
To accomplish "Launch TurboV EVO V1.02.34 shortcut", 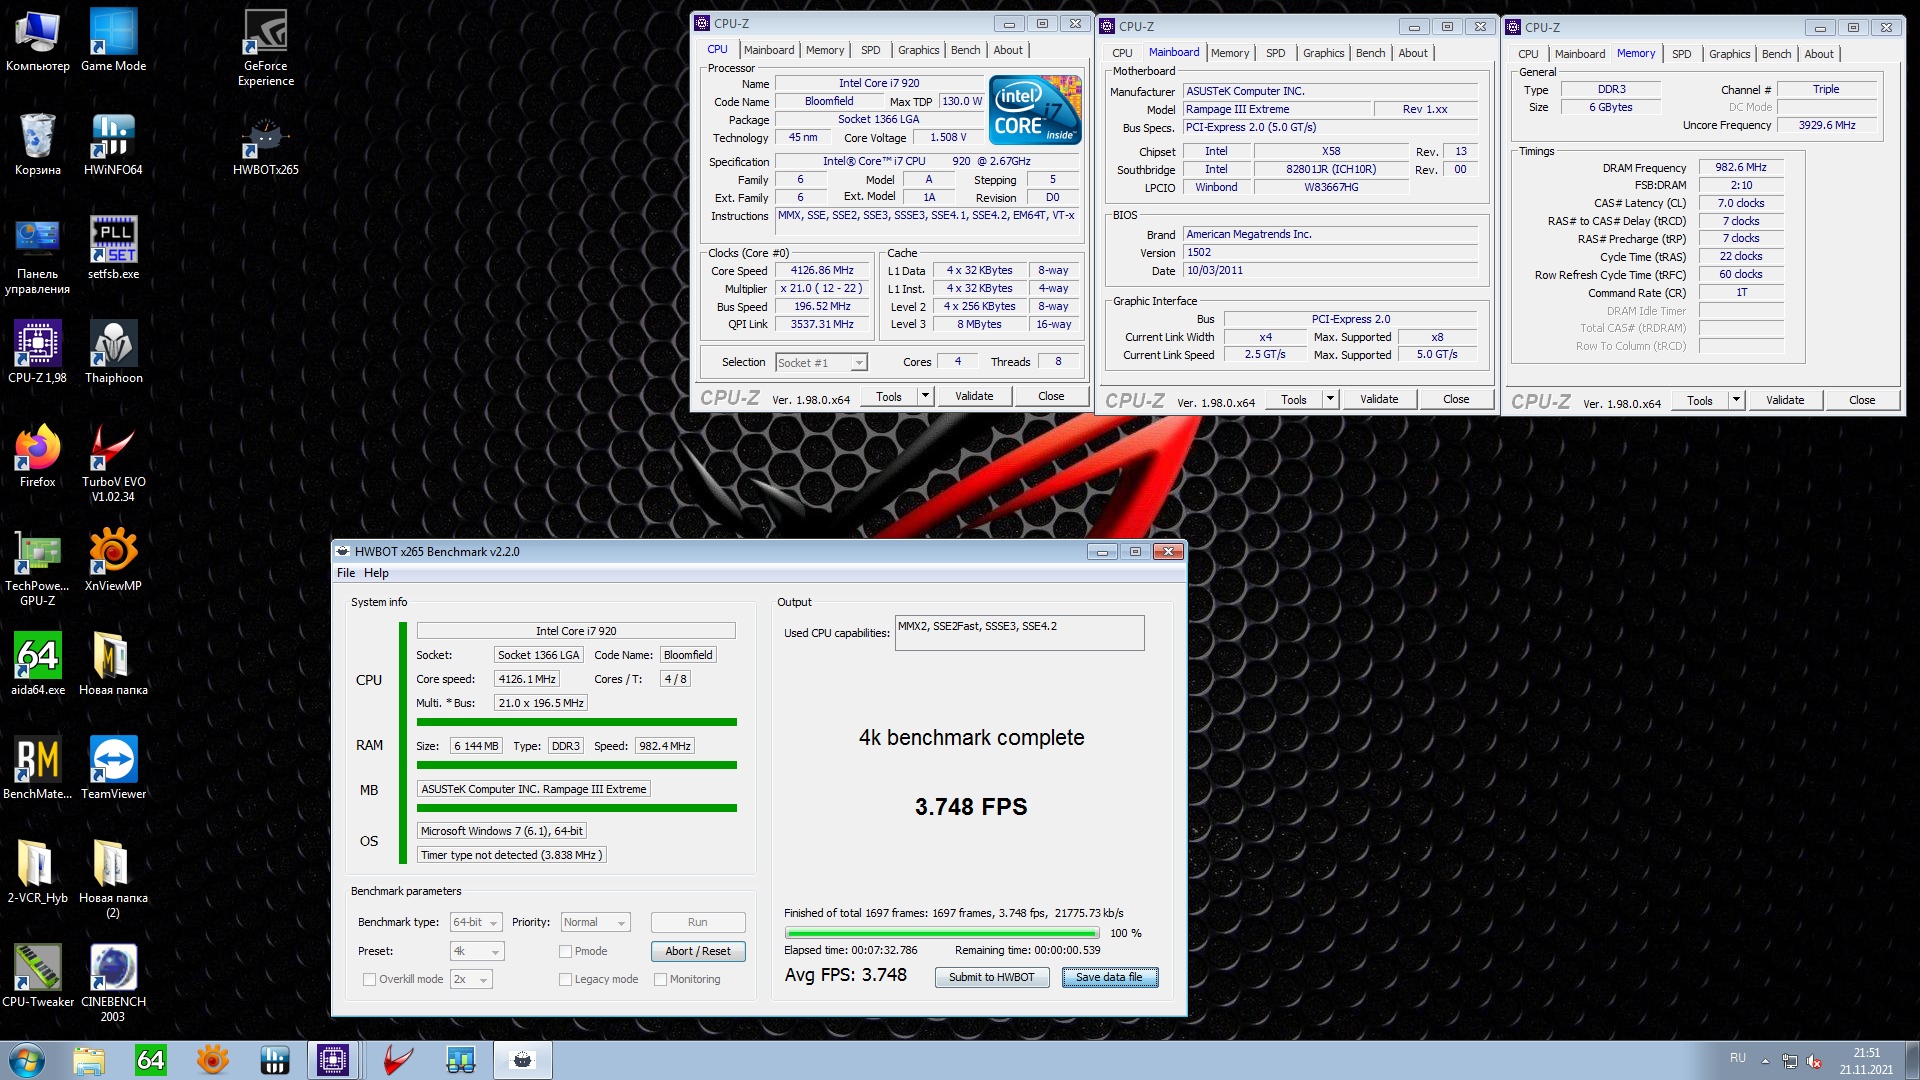I will click(x=113, y=463).
